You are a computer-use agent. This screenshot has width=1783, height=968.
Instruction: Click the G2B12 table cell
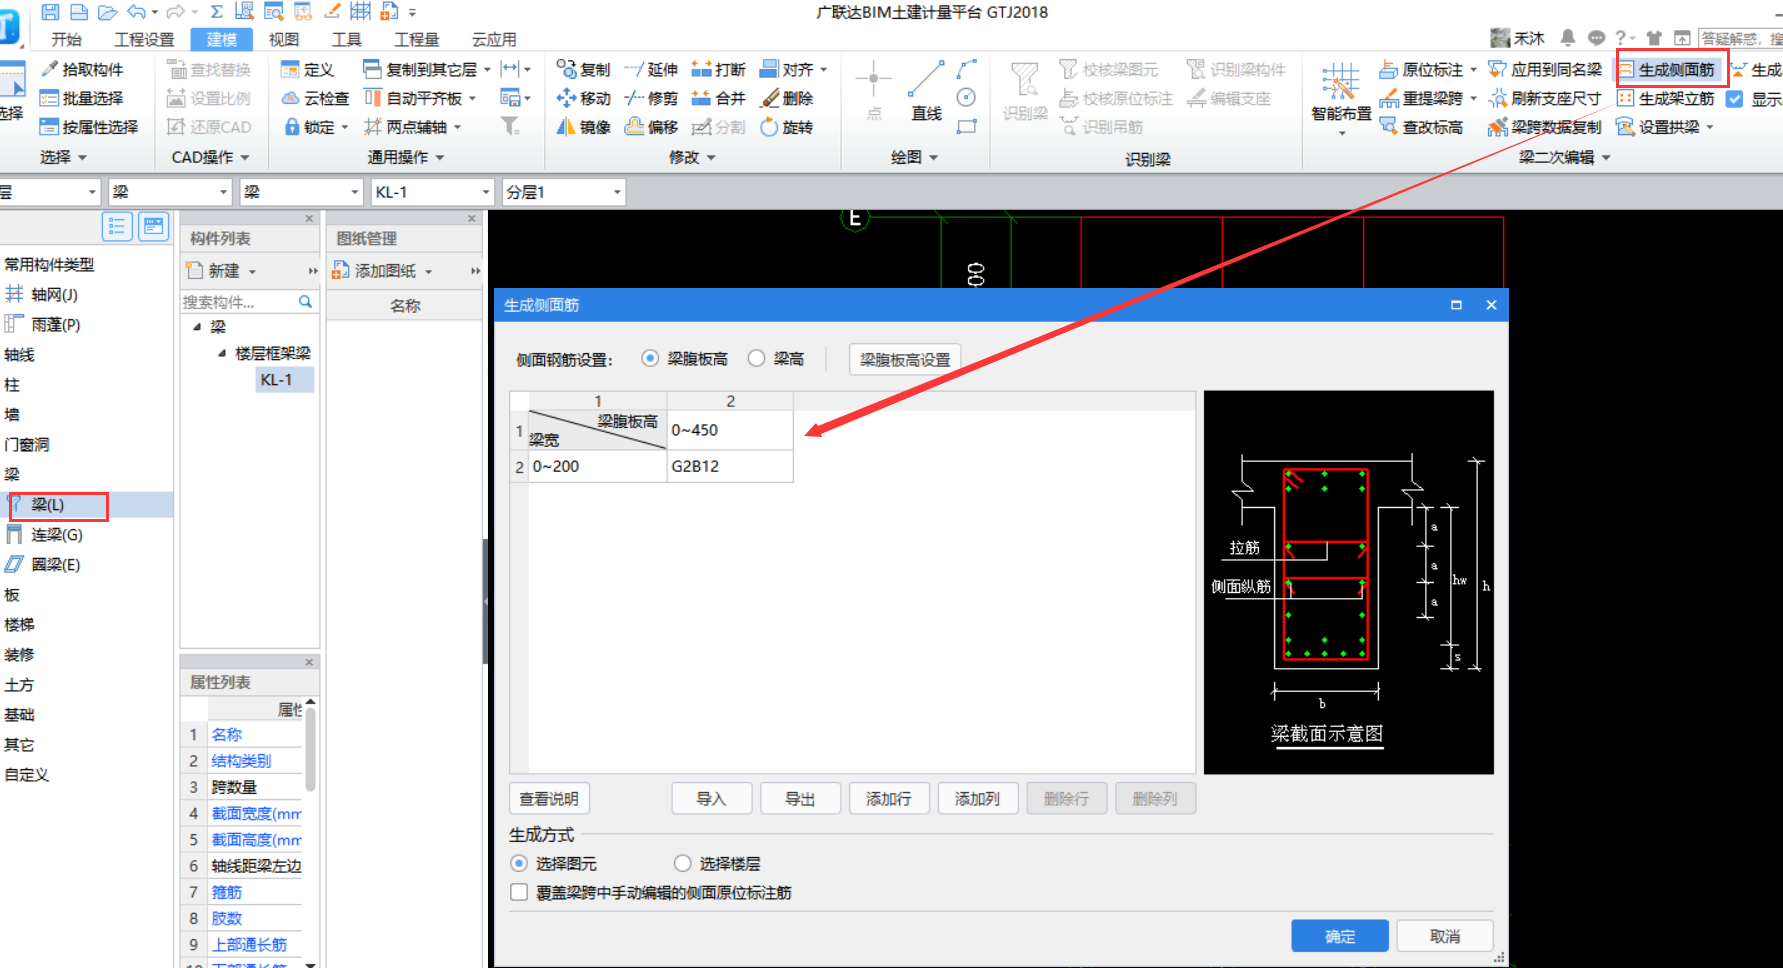(x=730, y=466)
